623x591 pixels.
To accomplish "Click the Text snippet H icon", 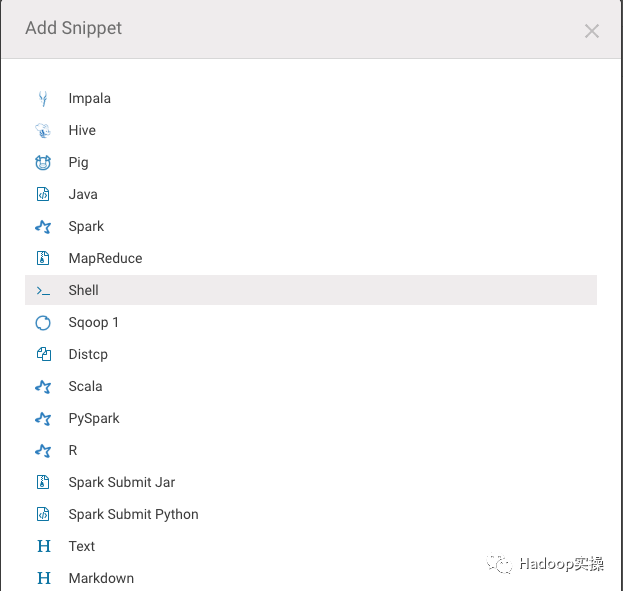I will [43, 546].
